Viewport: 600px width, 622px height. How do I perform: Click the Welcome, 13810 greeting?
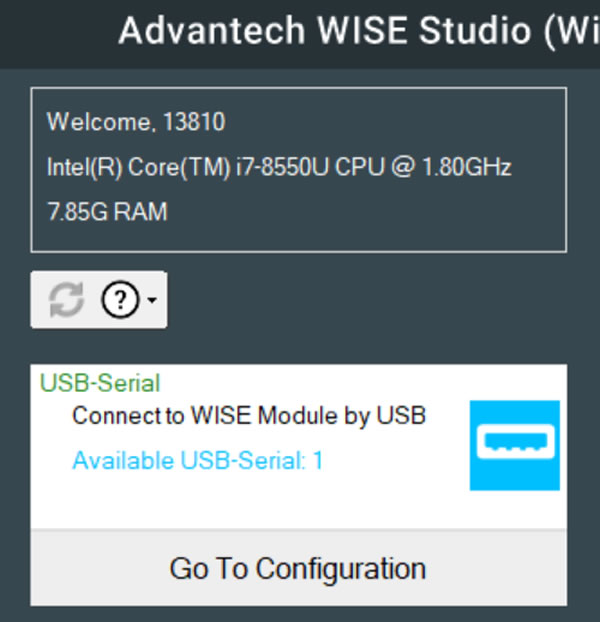click(x=135, y=123)
